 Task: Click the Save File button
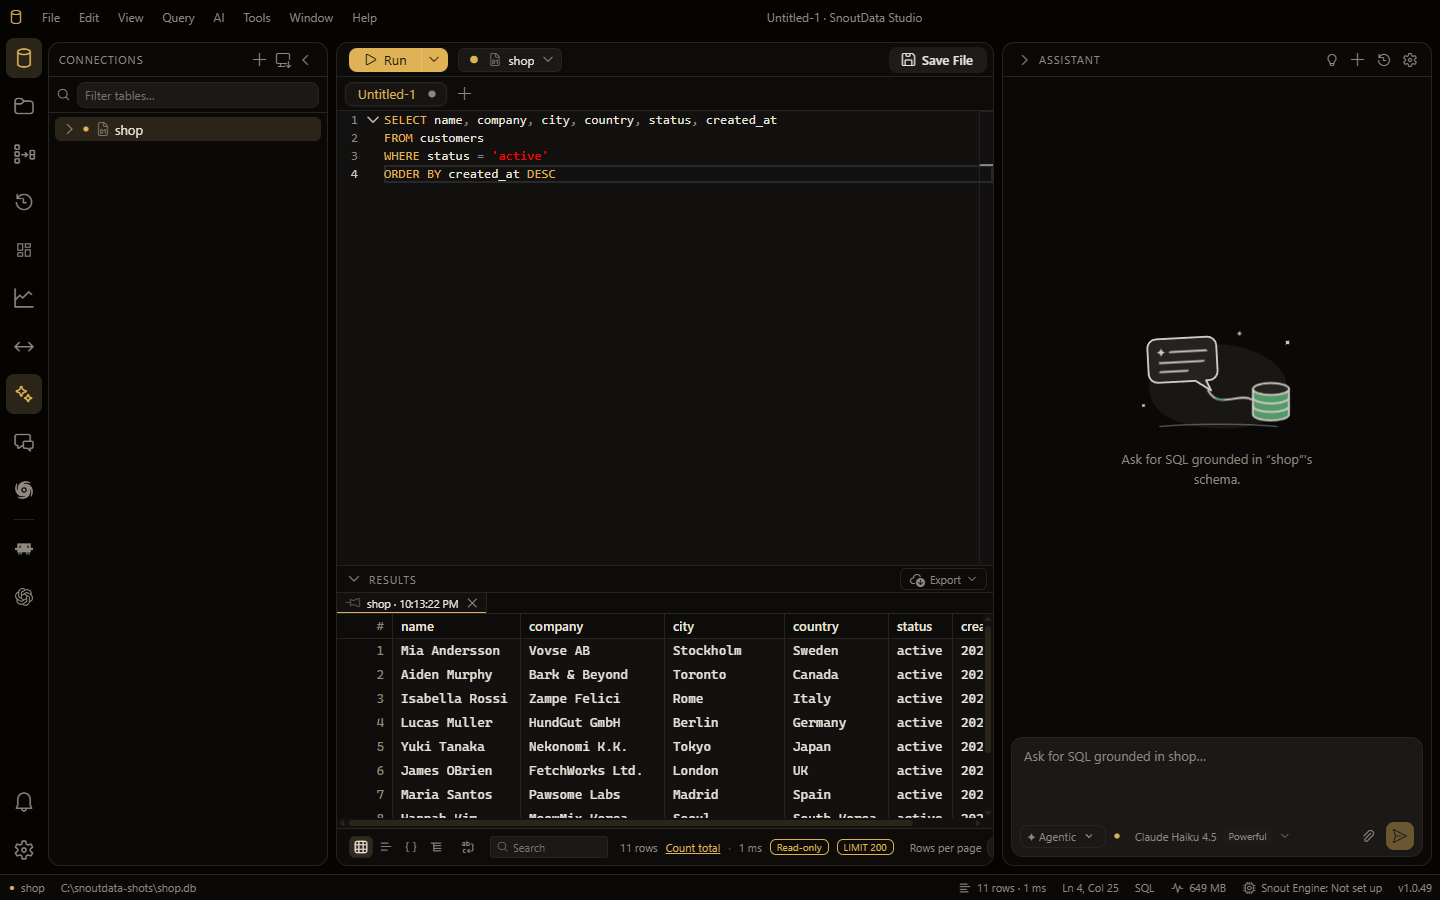[938, 60]
